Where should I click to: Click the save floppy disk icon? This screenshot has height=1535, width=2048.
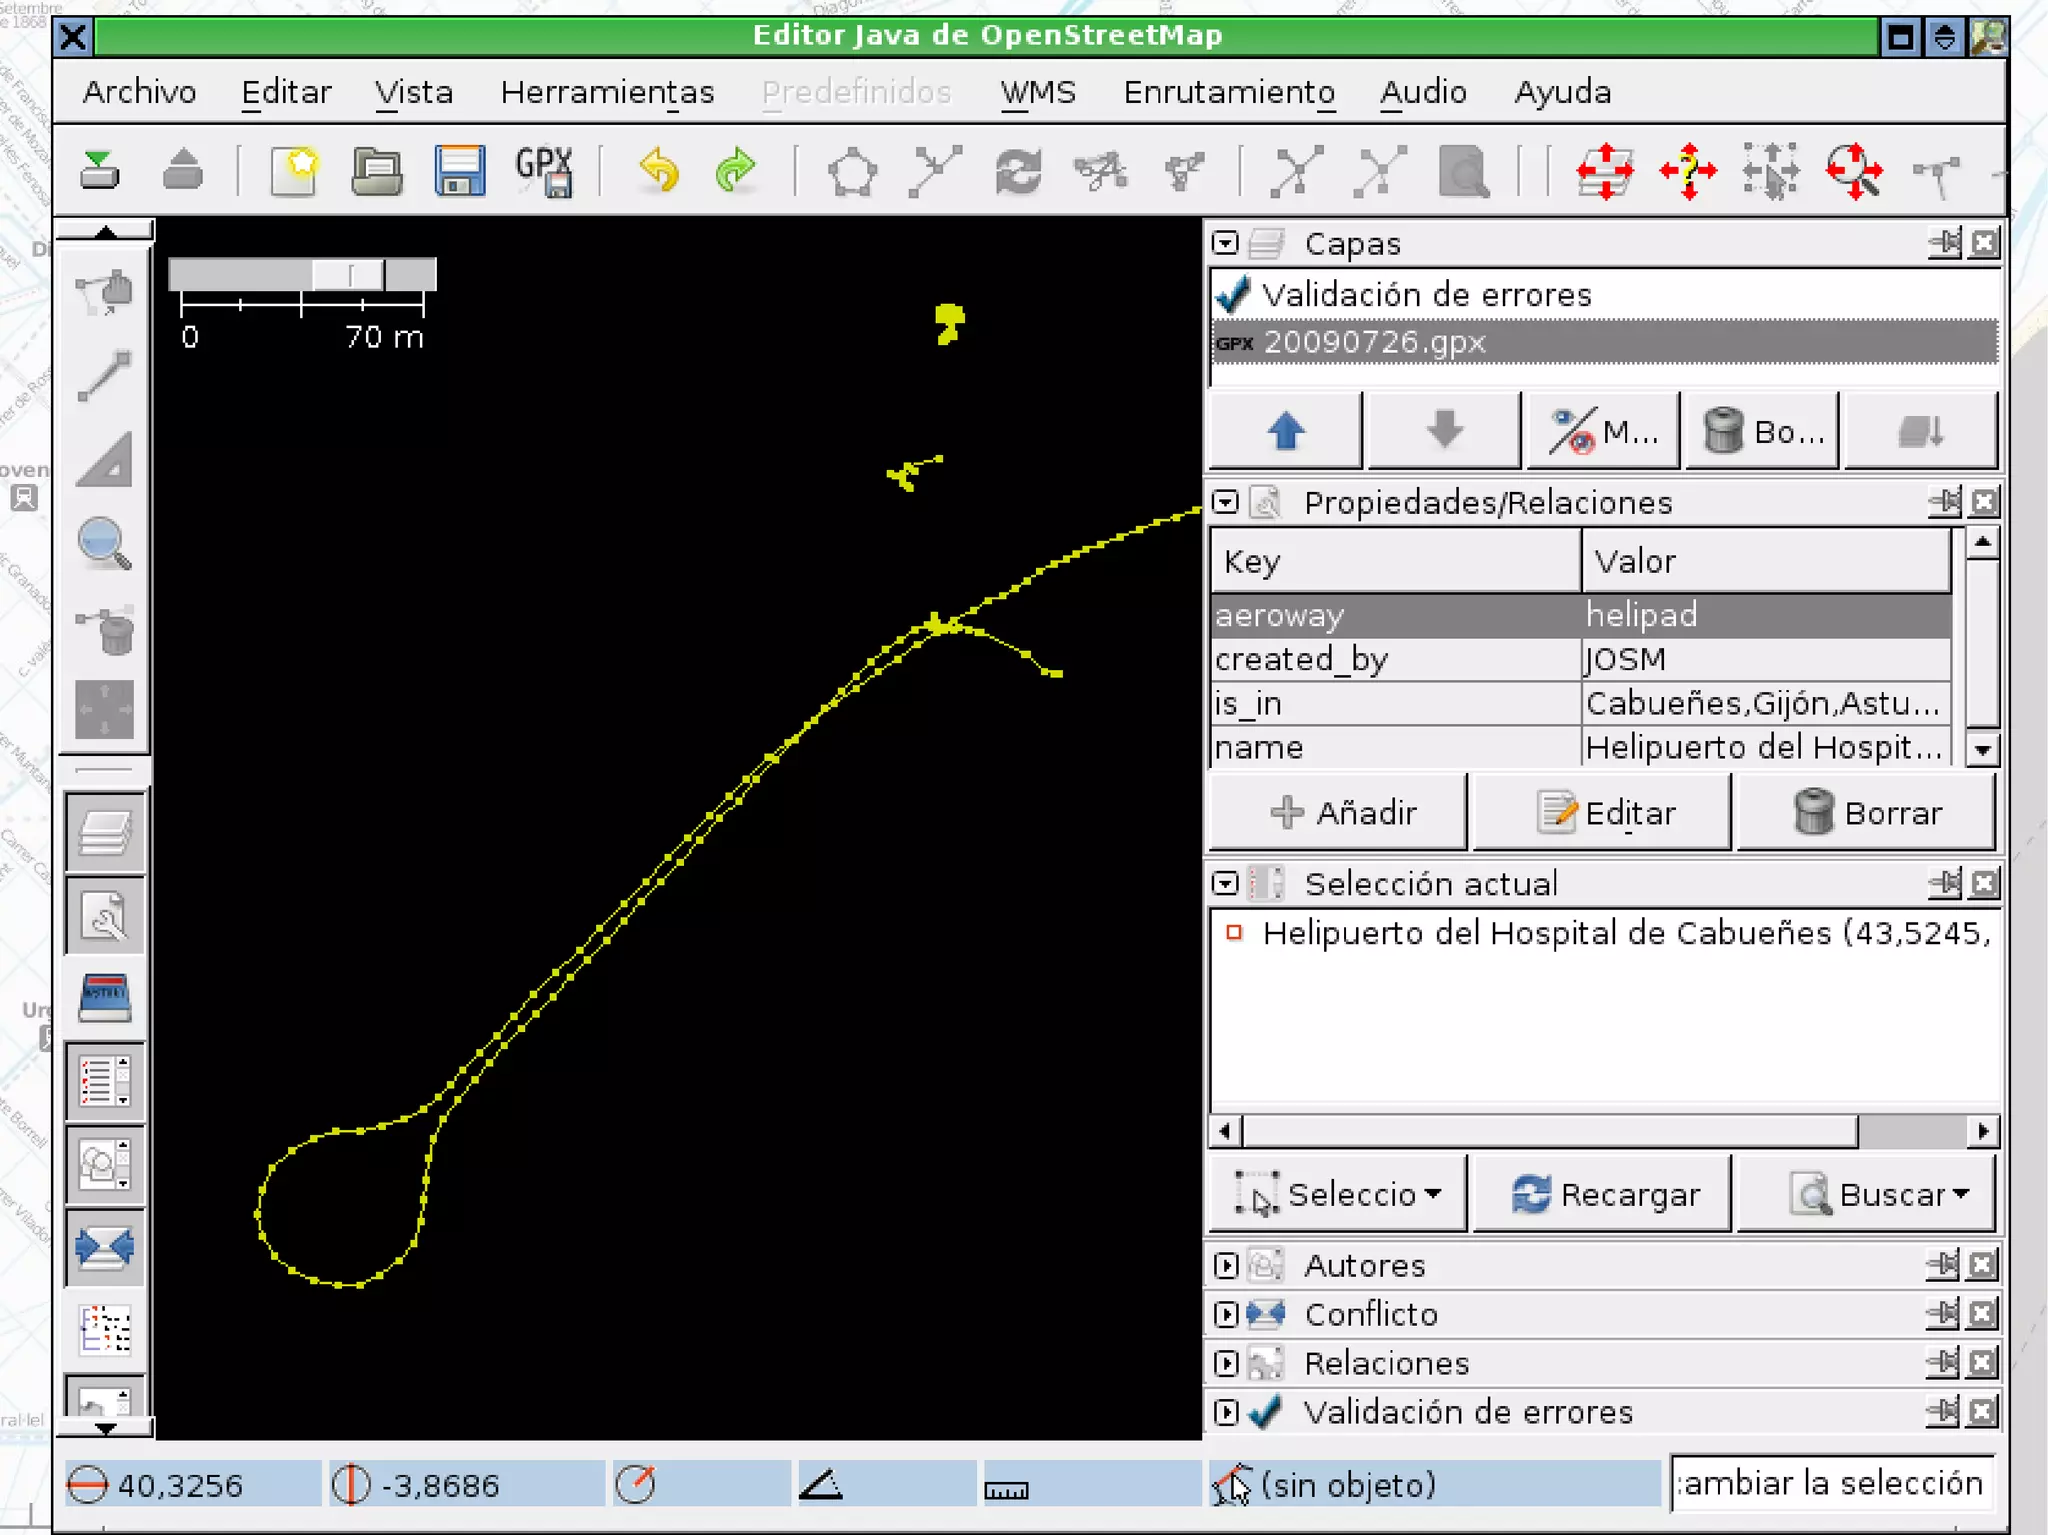pyautogui.click(x=459, y=171)
